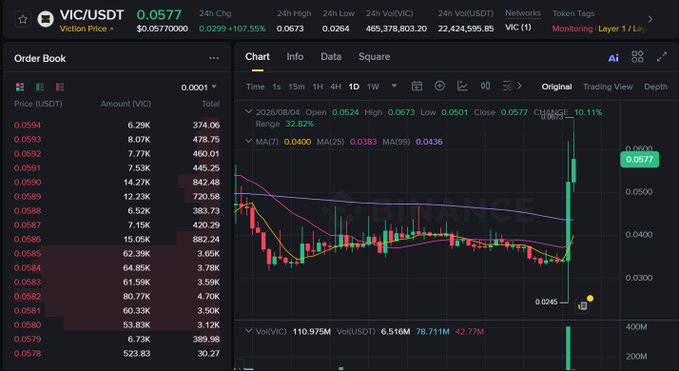Collapse the Vol(VIC) legend chevron
679x371 pixels.
click(249, 331)
